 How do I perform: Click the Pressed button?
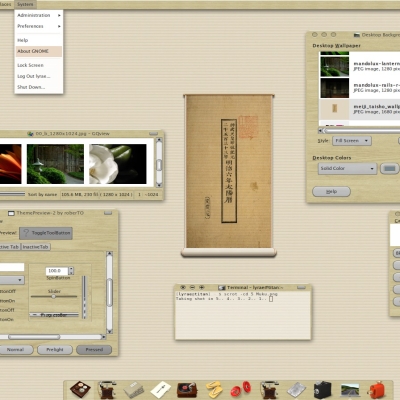(94, 350)
